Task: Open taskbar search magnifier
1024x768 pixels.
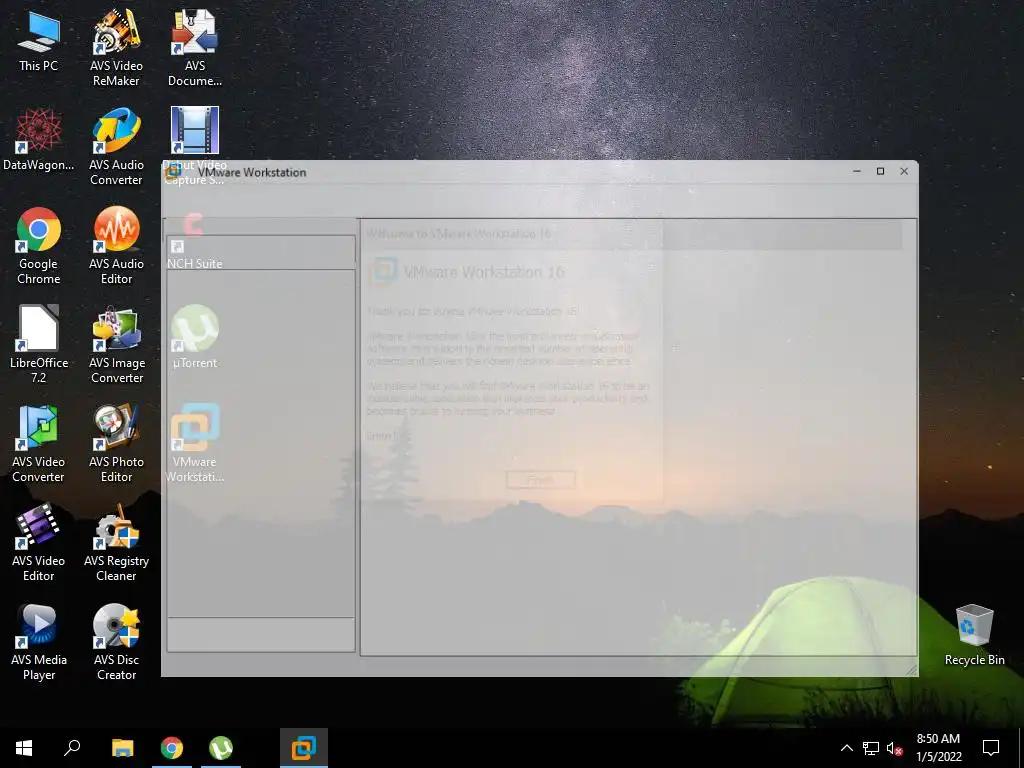Action: click(x=72, y=748)
